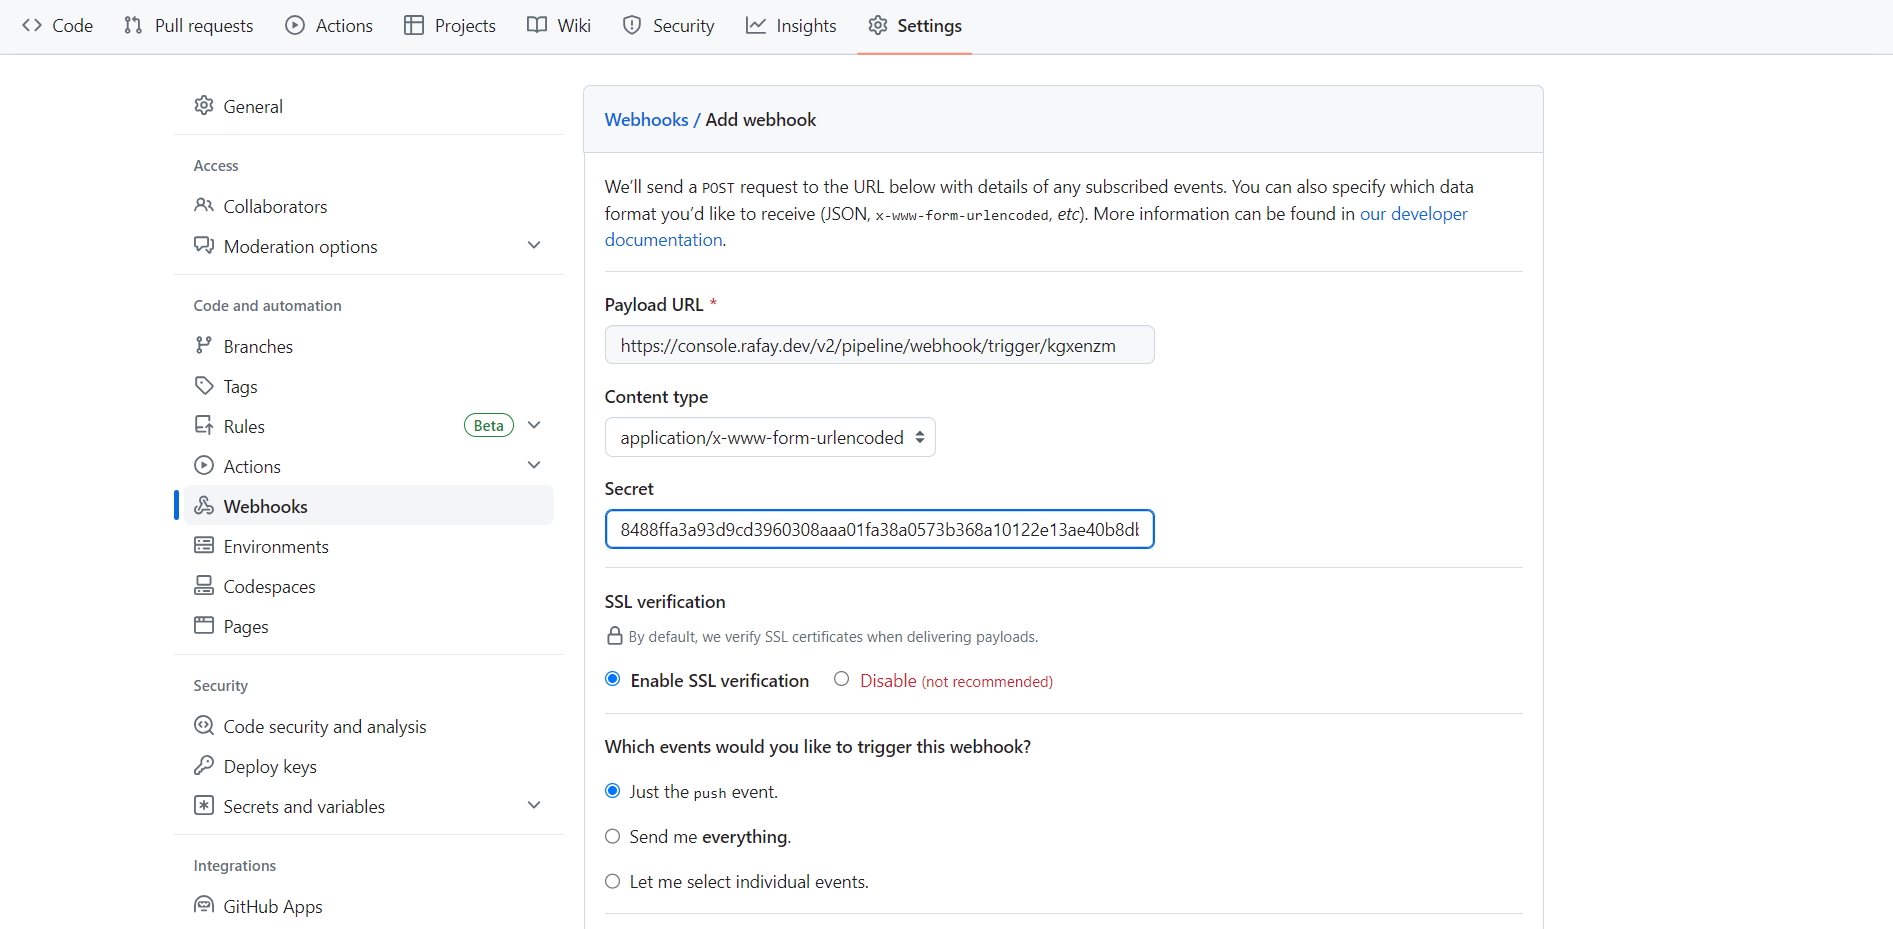Click the Environments icon in sidebar
This screenshot has height=929, width=1893.
(204, 546)
